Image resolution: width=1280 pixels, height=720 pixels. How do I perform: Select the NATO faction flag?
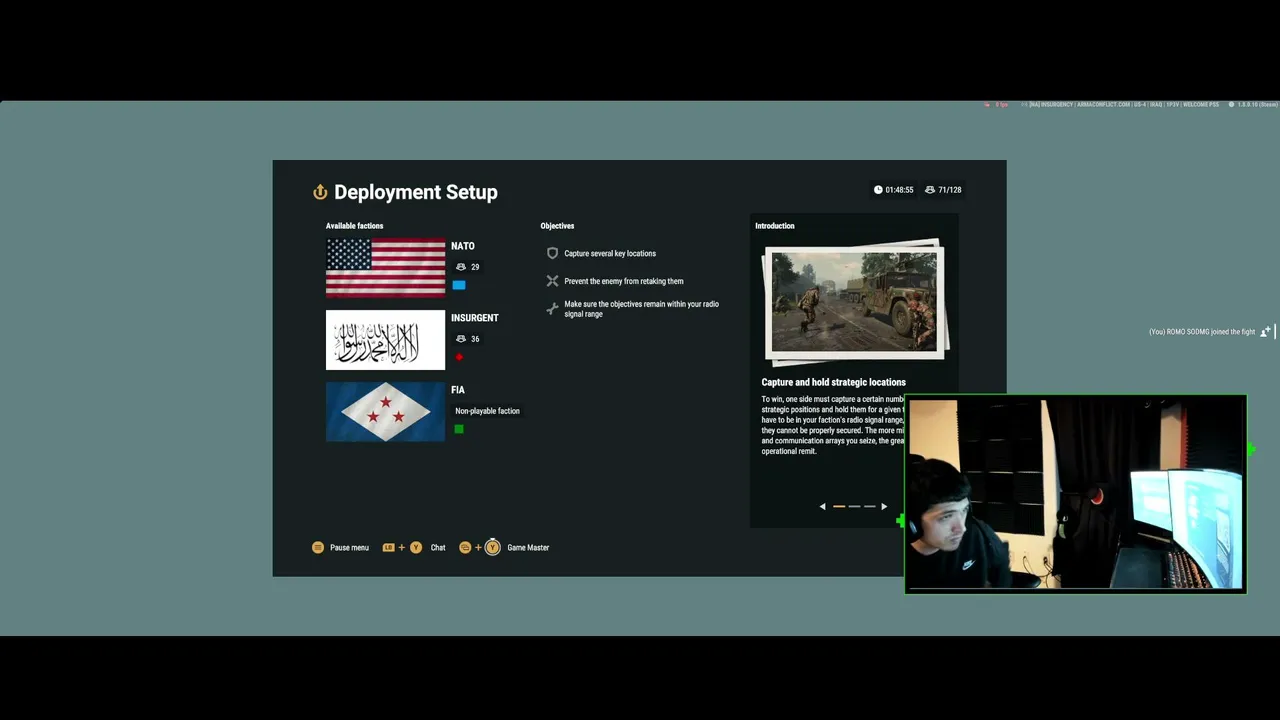(385, 268)
